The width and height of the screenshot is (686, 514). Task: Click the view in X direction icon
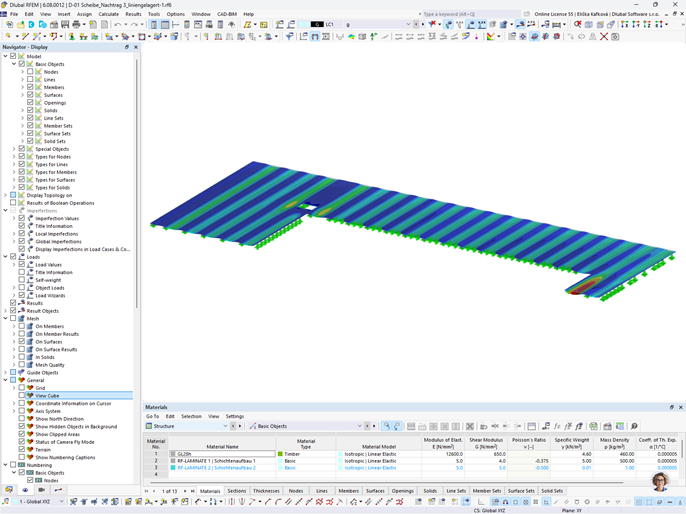pyautogui.click(x=625, y=24)
